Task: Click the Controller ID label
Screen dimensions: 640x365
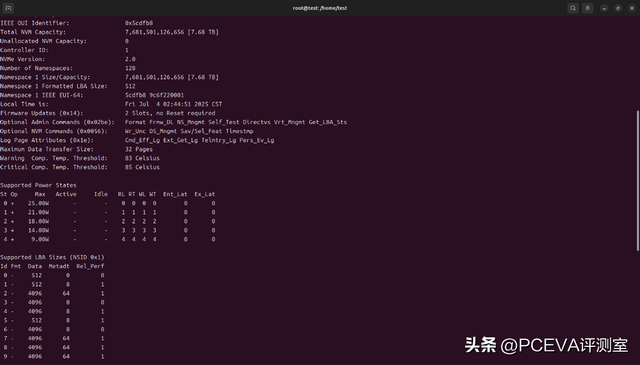Action: [24, 50]
